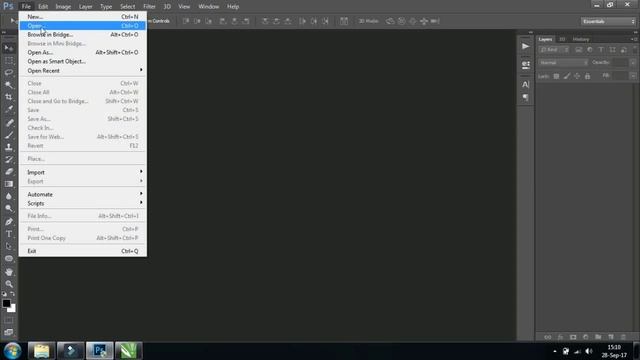The image size is (640, 360).
Task: Reset default foreground and background colors
Action: click(4, 294)
